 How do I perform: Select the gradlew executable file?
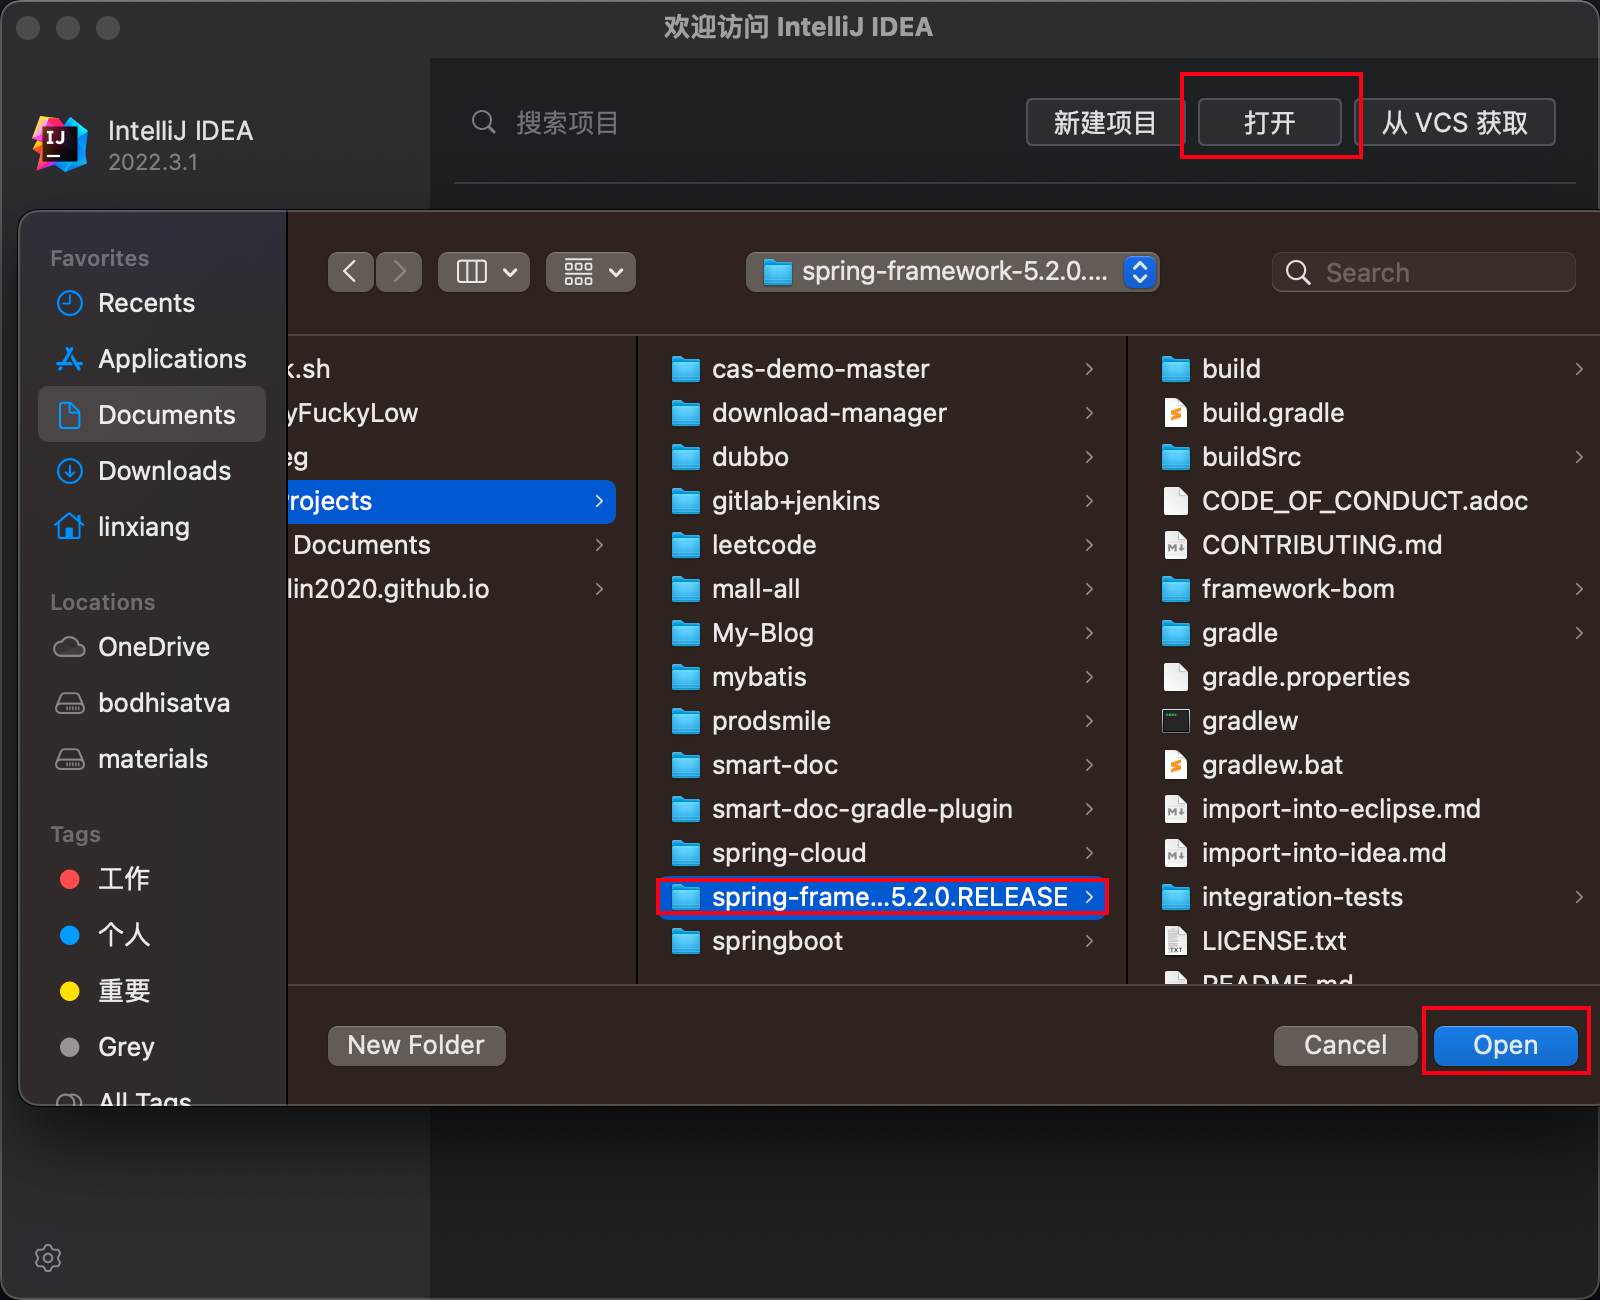tap(1372, 721)
